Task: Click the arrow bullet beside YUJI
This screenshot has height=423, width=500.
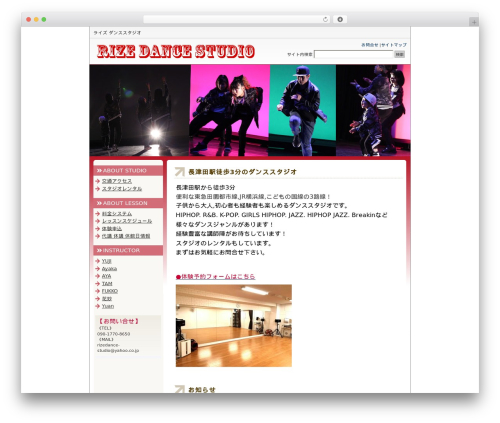Action: [x=98, y=261]
